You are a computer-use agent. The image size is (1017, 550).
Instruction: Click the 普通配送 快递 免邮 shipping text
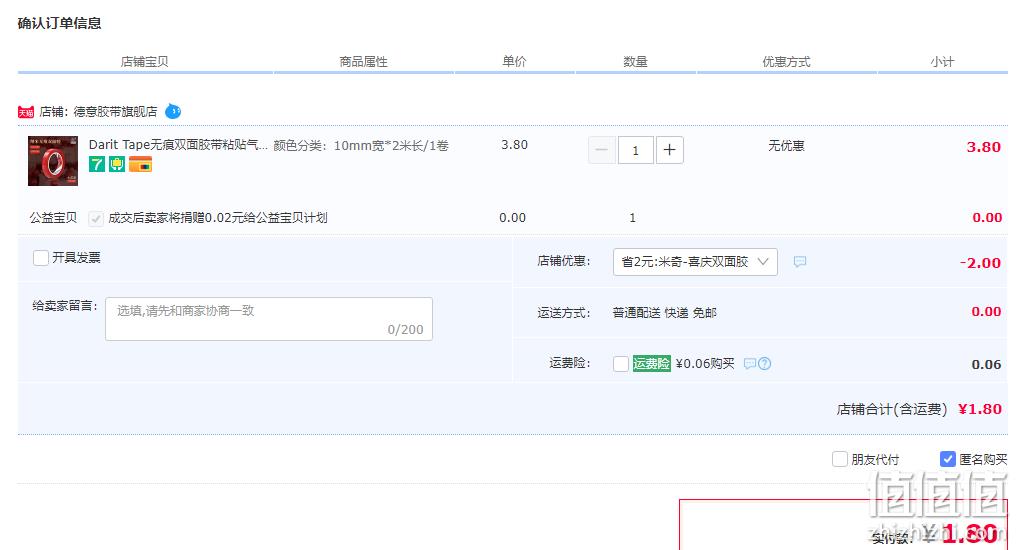click(665, 313)
